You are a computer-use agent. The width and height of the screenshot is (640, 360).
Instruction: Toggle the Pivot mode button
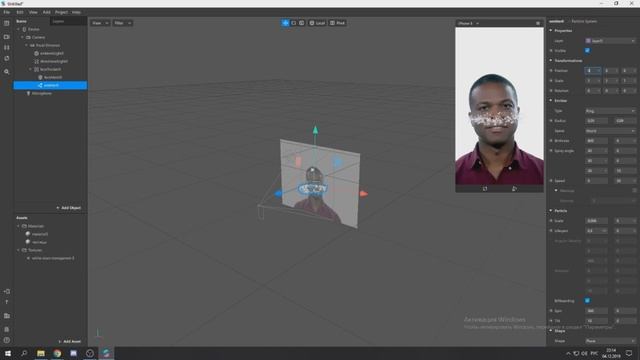pyautogui.click(x=338, y=23)
